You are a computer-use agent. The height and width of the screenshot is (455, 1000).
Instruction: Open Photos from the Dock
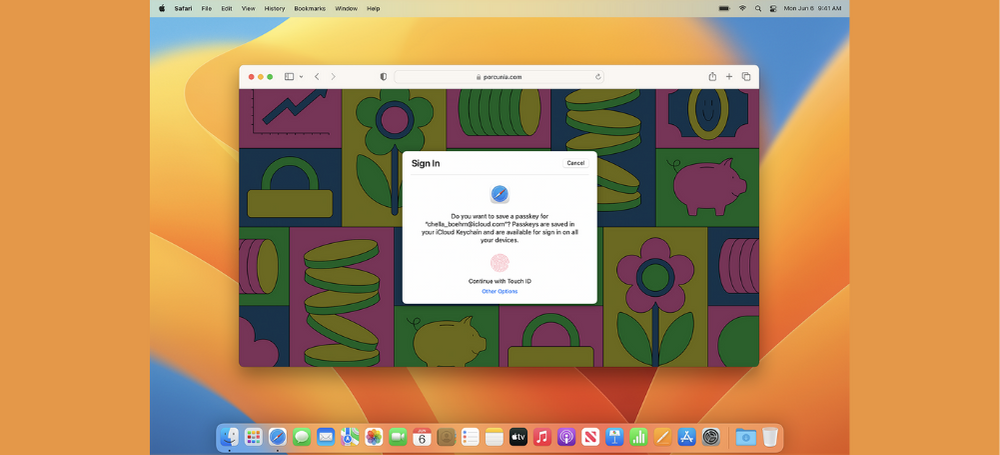[374, 436]
